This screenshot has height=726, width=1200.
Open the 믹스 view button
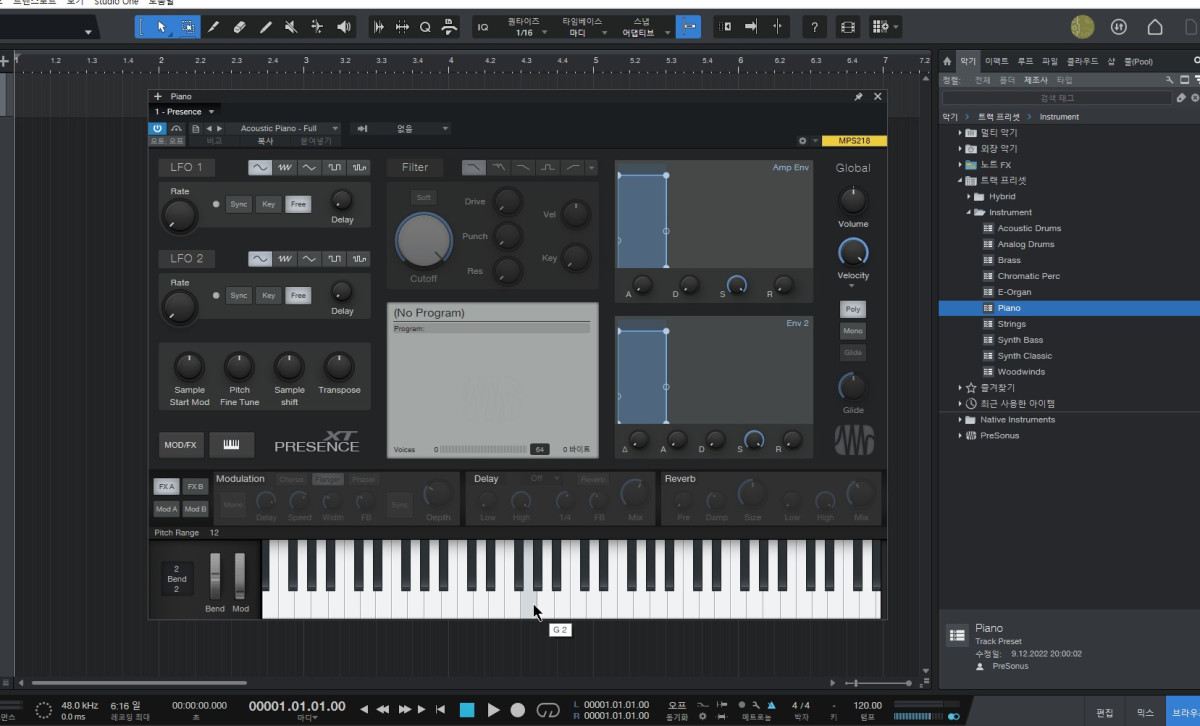tap(1145, 713)
